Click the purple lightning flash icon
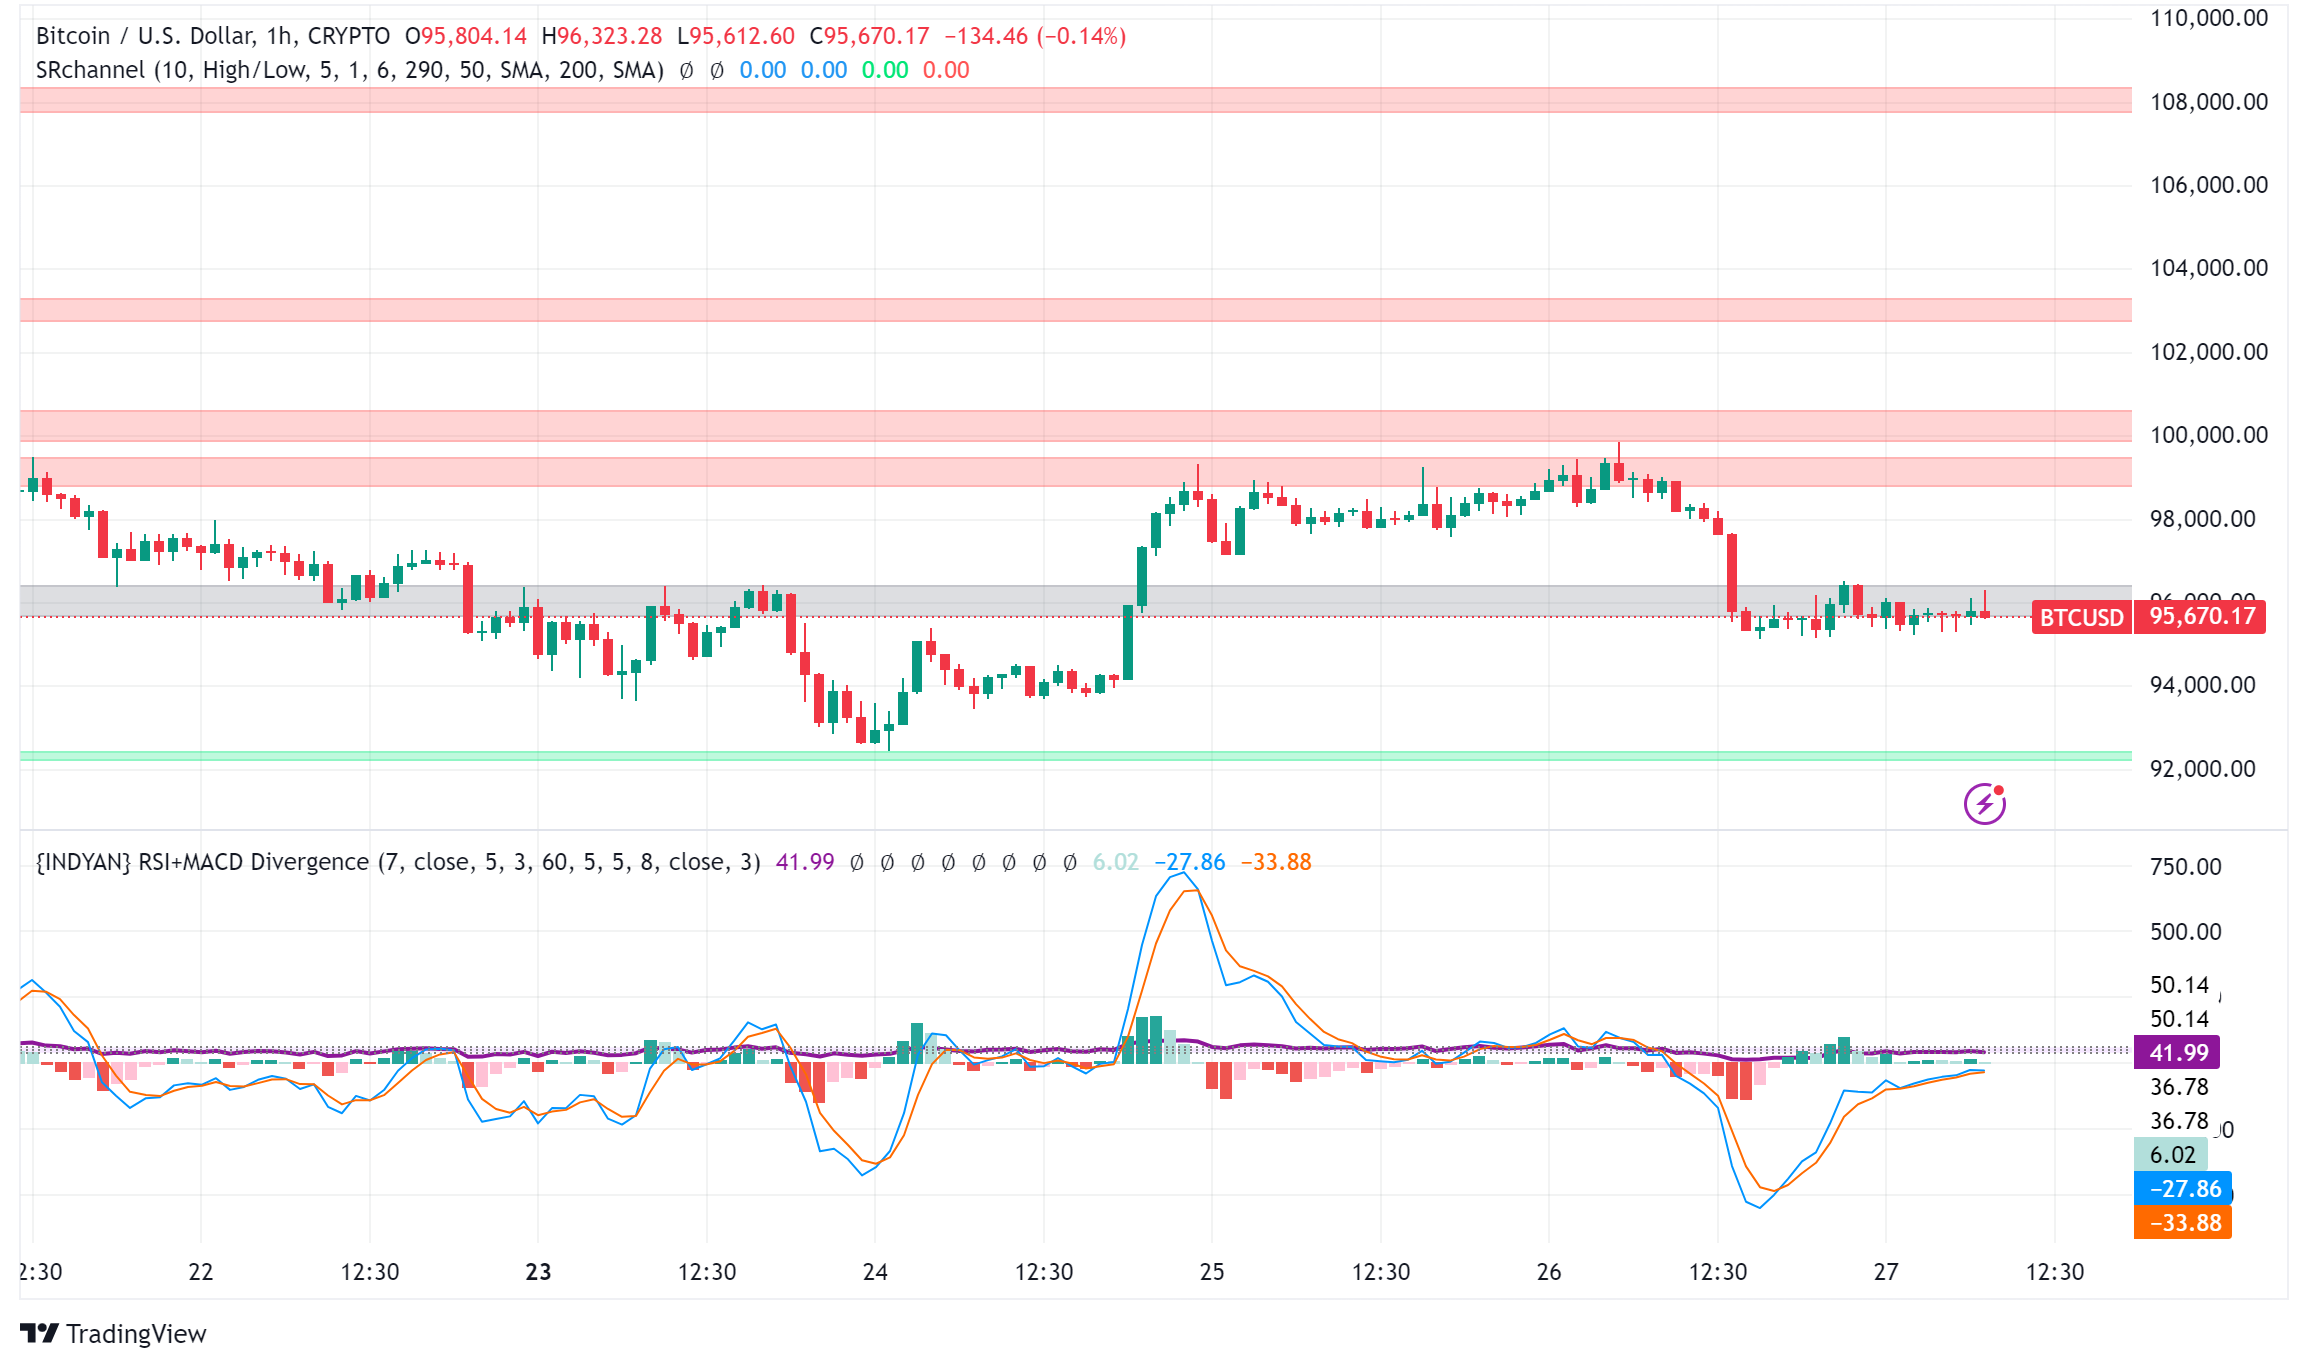The height and width of the screenshot is (1369, 2308). [1984, 803]
